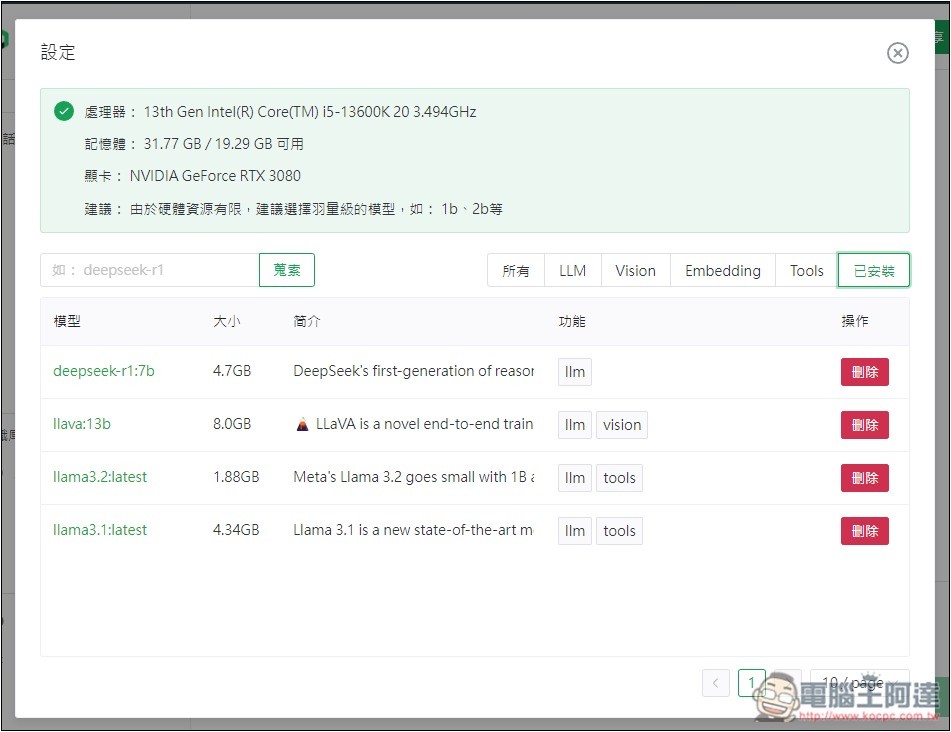Delete the llama3.2:latest model

coord(864,478)
